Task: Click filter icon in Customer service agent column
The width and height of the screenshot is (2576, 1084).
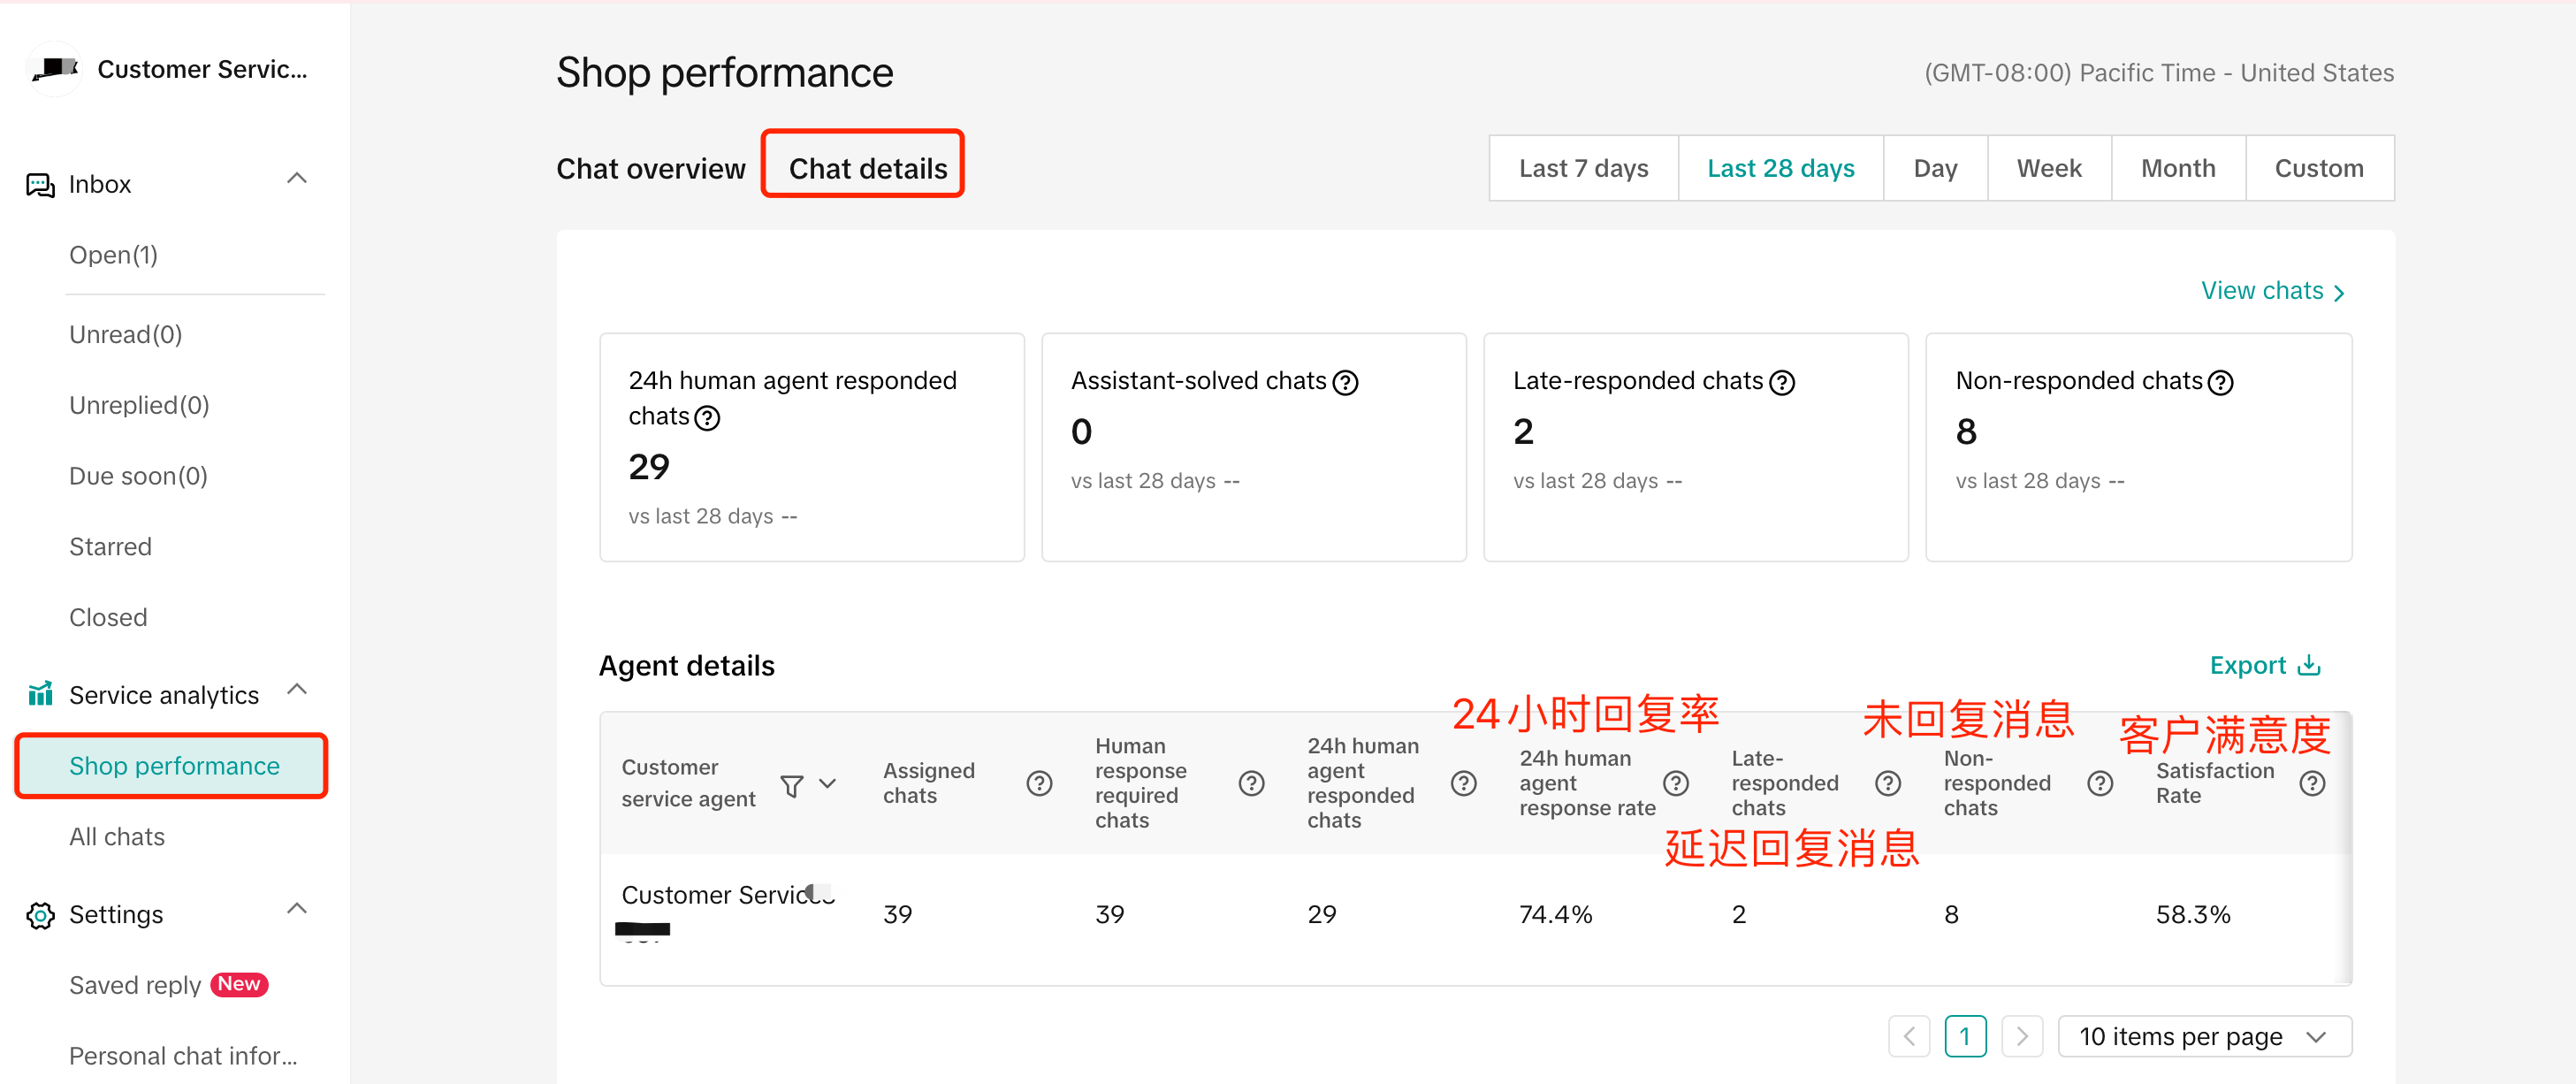Action: [791, 785]
